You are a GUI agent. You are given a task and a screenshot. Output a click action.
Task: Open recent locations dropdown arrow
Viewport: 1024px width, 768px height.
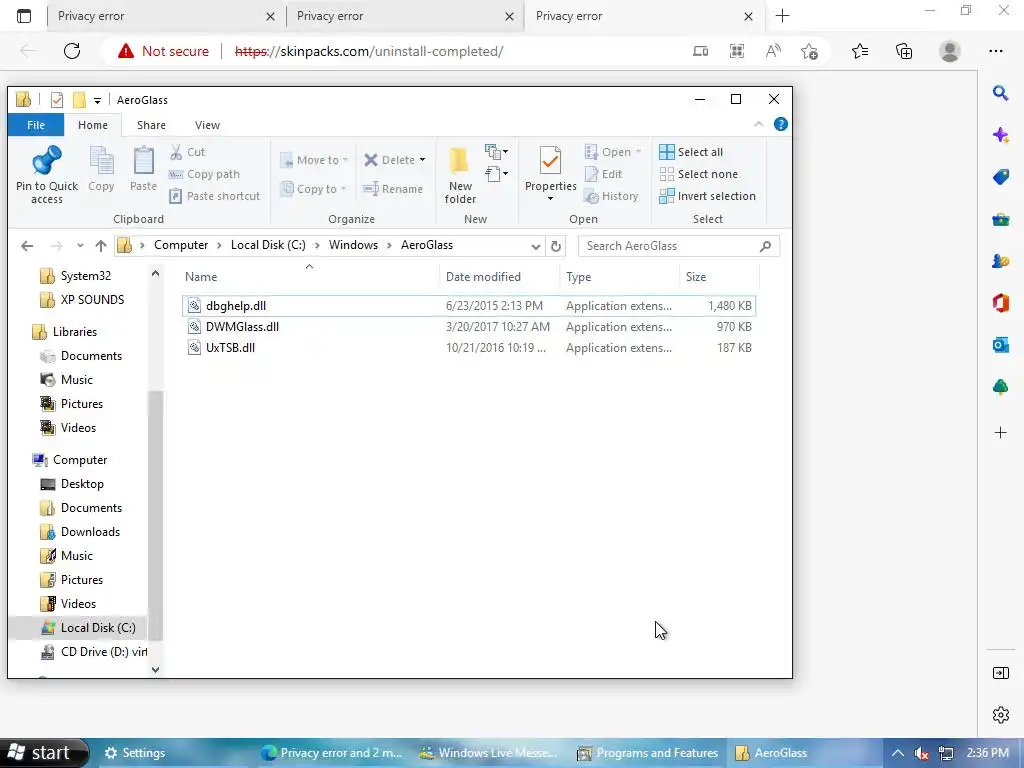80,246
